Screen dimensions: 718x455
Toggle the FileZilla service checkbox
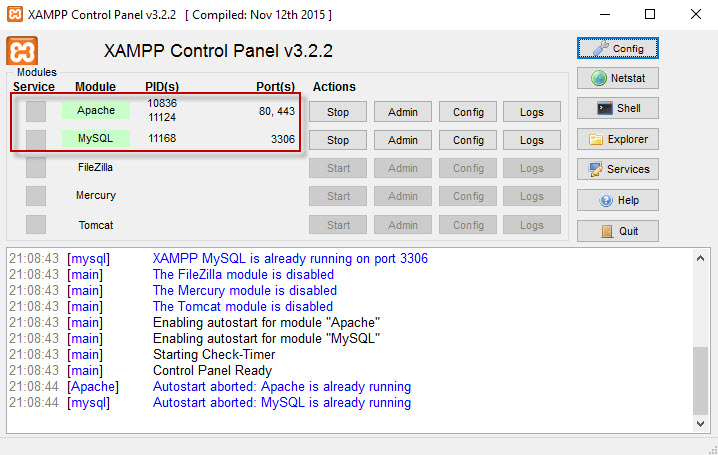tap(36, 168)
